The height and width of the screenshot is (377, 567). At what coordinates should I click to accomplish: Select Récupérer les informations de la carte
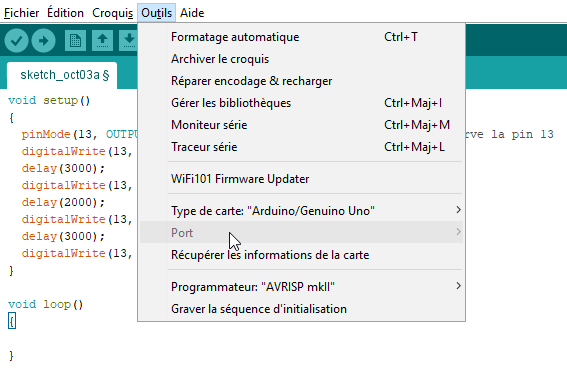[302, 255]
